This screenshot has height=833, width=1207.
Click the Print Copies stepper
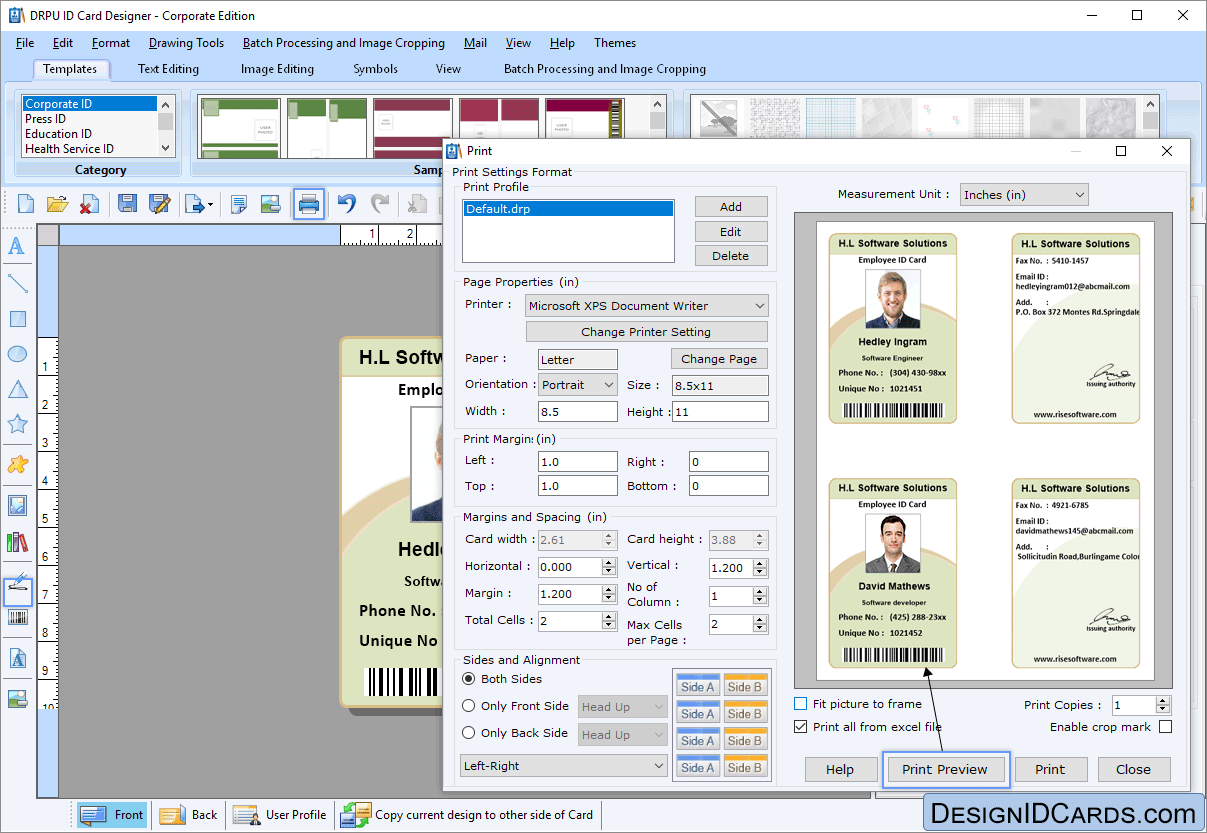1163,705
